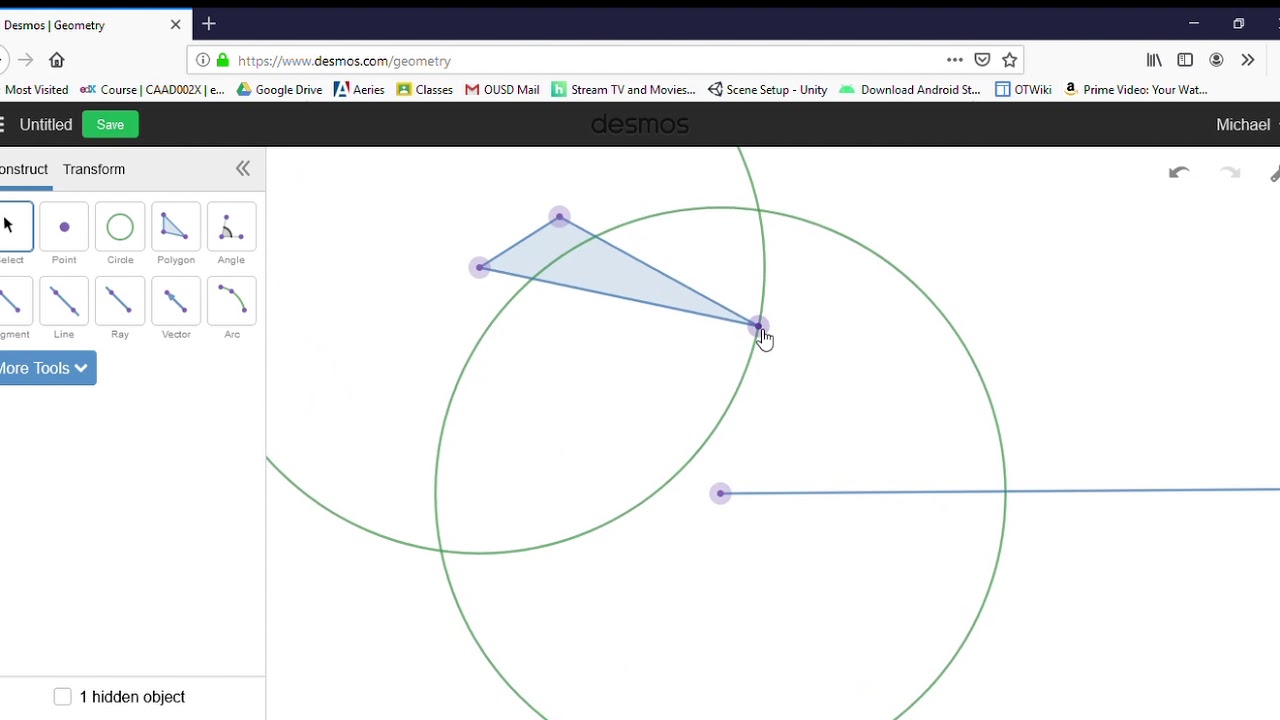Image resolution: width=1280 pixels, height=720 pixels.
Task: Select the Angle tool
Action: tap(231, 227)
